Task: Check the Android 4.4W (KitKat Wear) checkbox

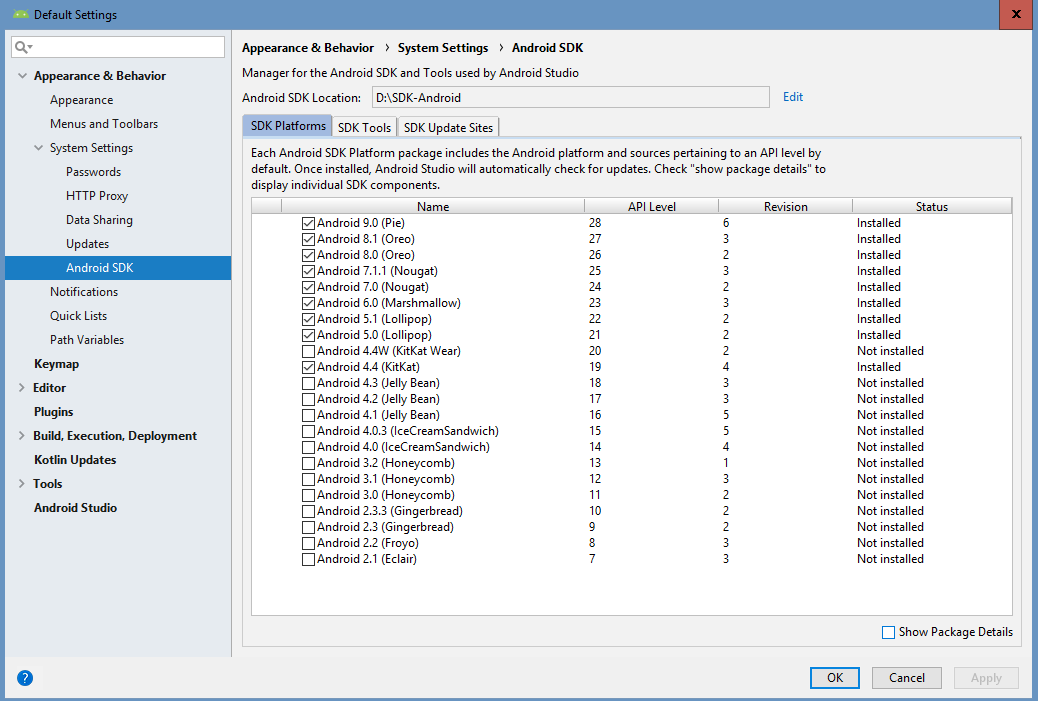Action: (308, 351)
